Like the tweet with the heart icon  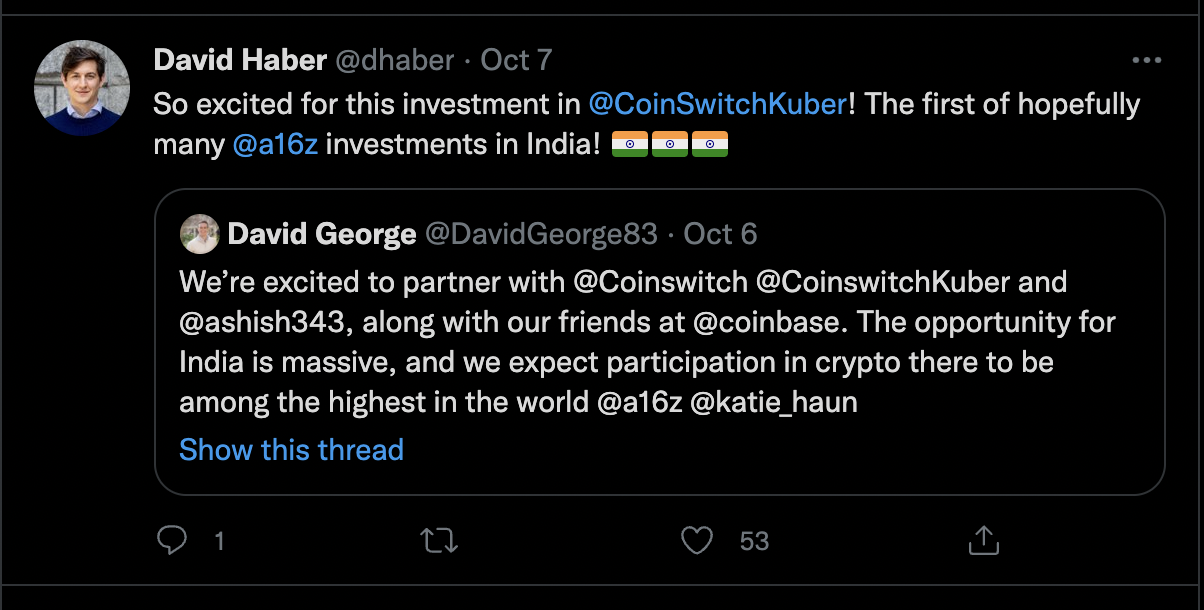[x=695, y=541]
